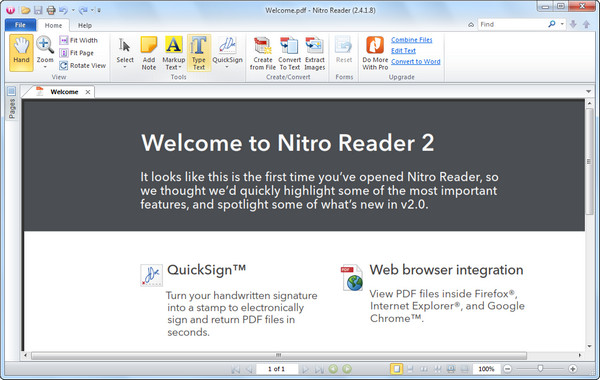Open the undo history dropdown arrow
The width and height of the screenshot is (600, 380).
point(73,10)
